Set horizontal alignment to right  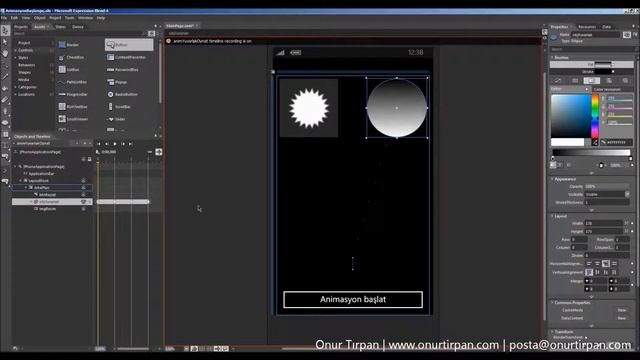[606, 264]
